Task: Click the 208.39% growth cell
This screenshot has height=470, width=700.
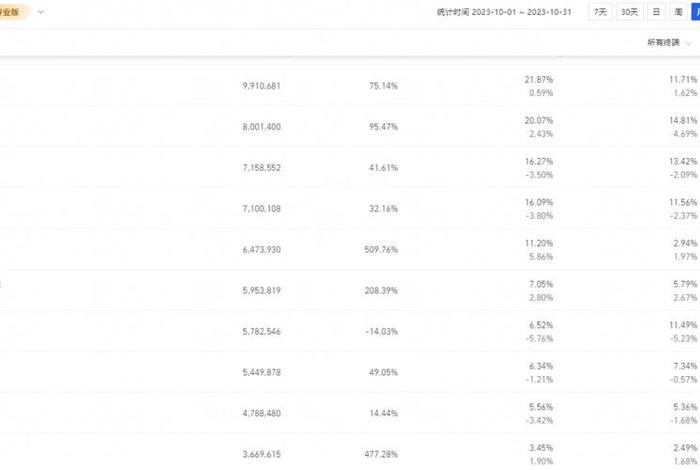Action: pos(381,291)
